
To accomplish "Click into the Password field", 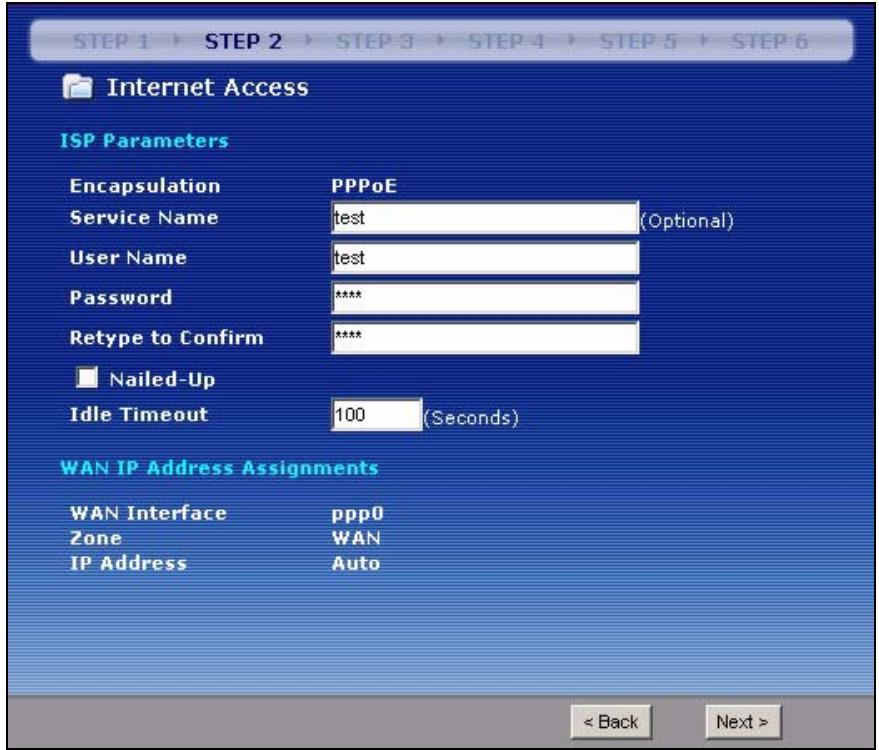I will [x=485, y=298].
